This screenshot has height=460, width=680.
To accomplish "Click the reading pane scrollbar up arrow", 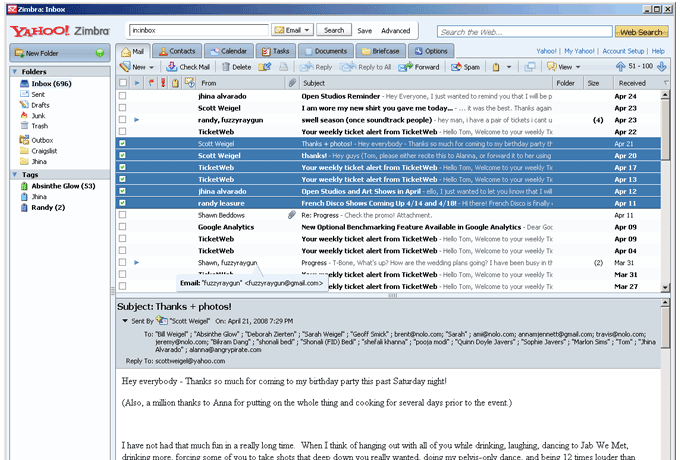I will [665, 303].
